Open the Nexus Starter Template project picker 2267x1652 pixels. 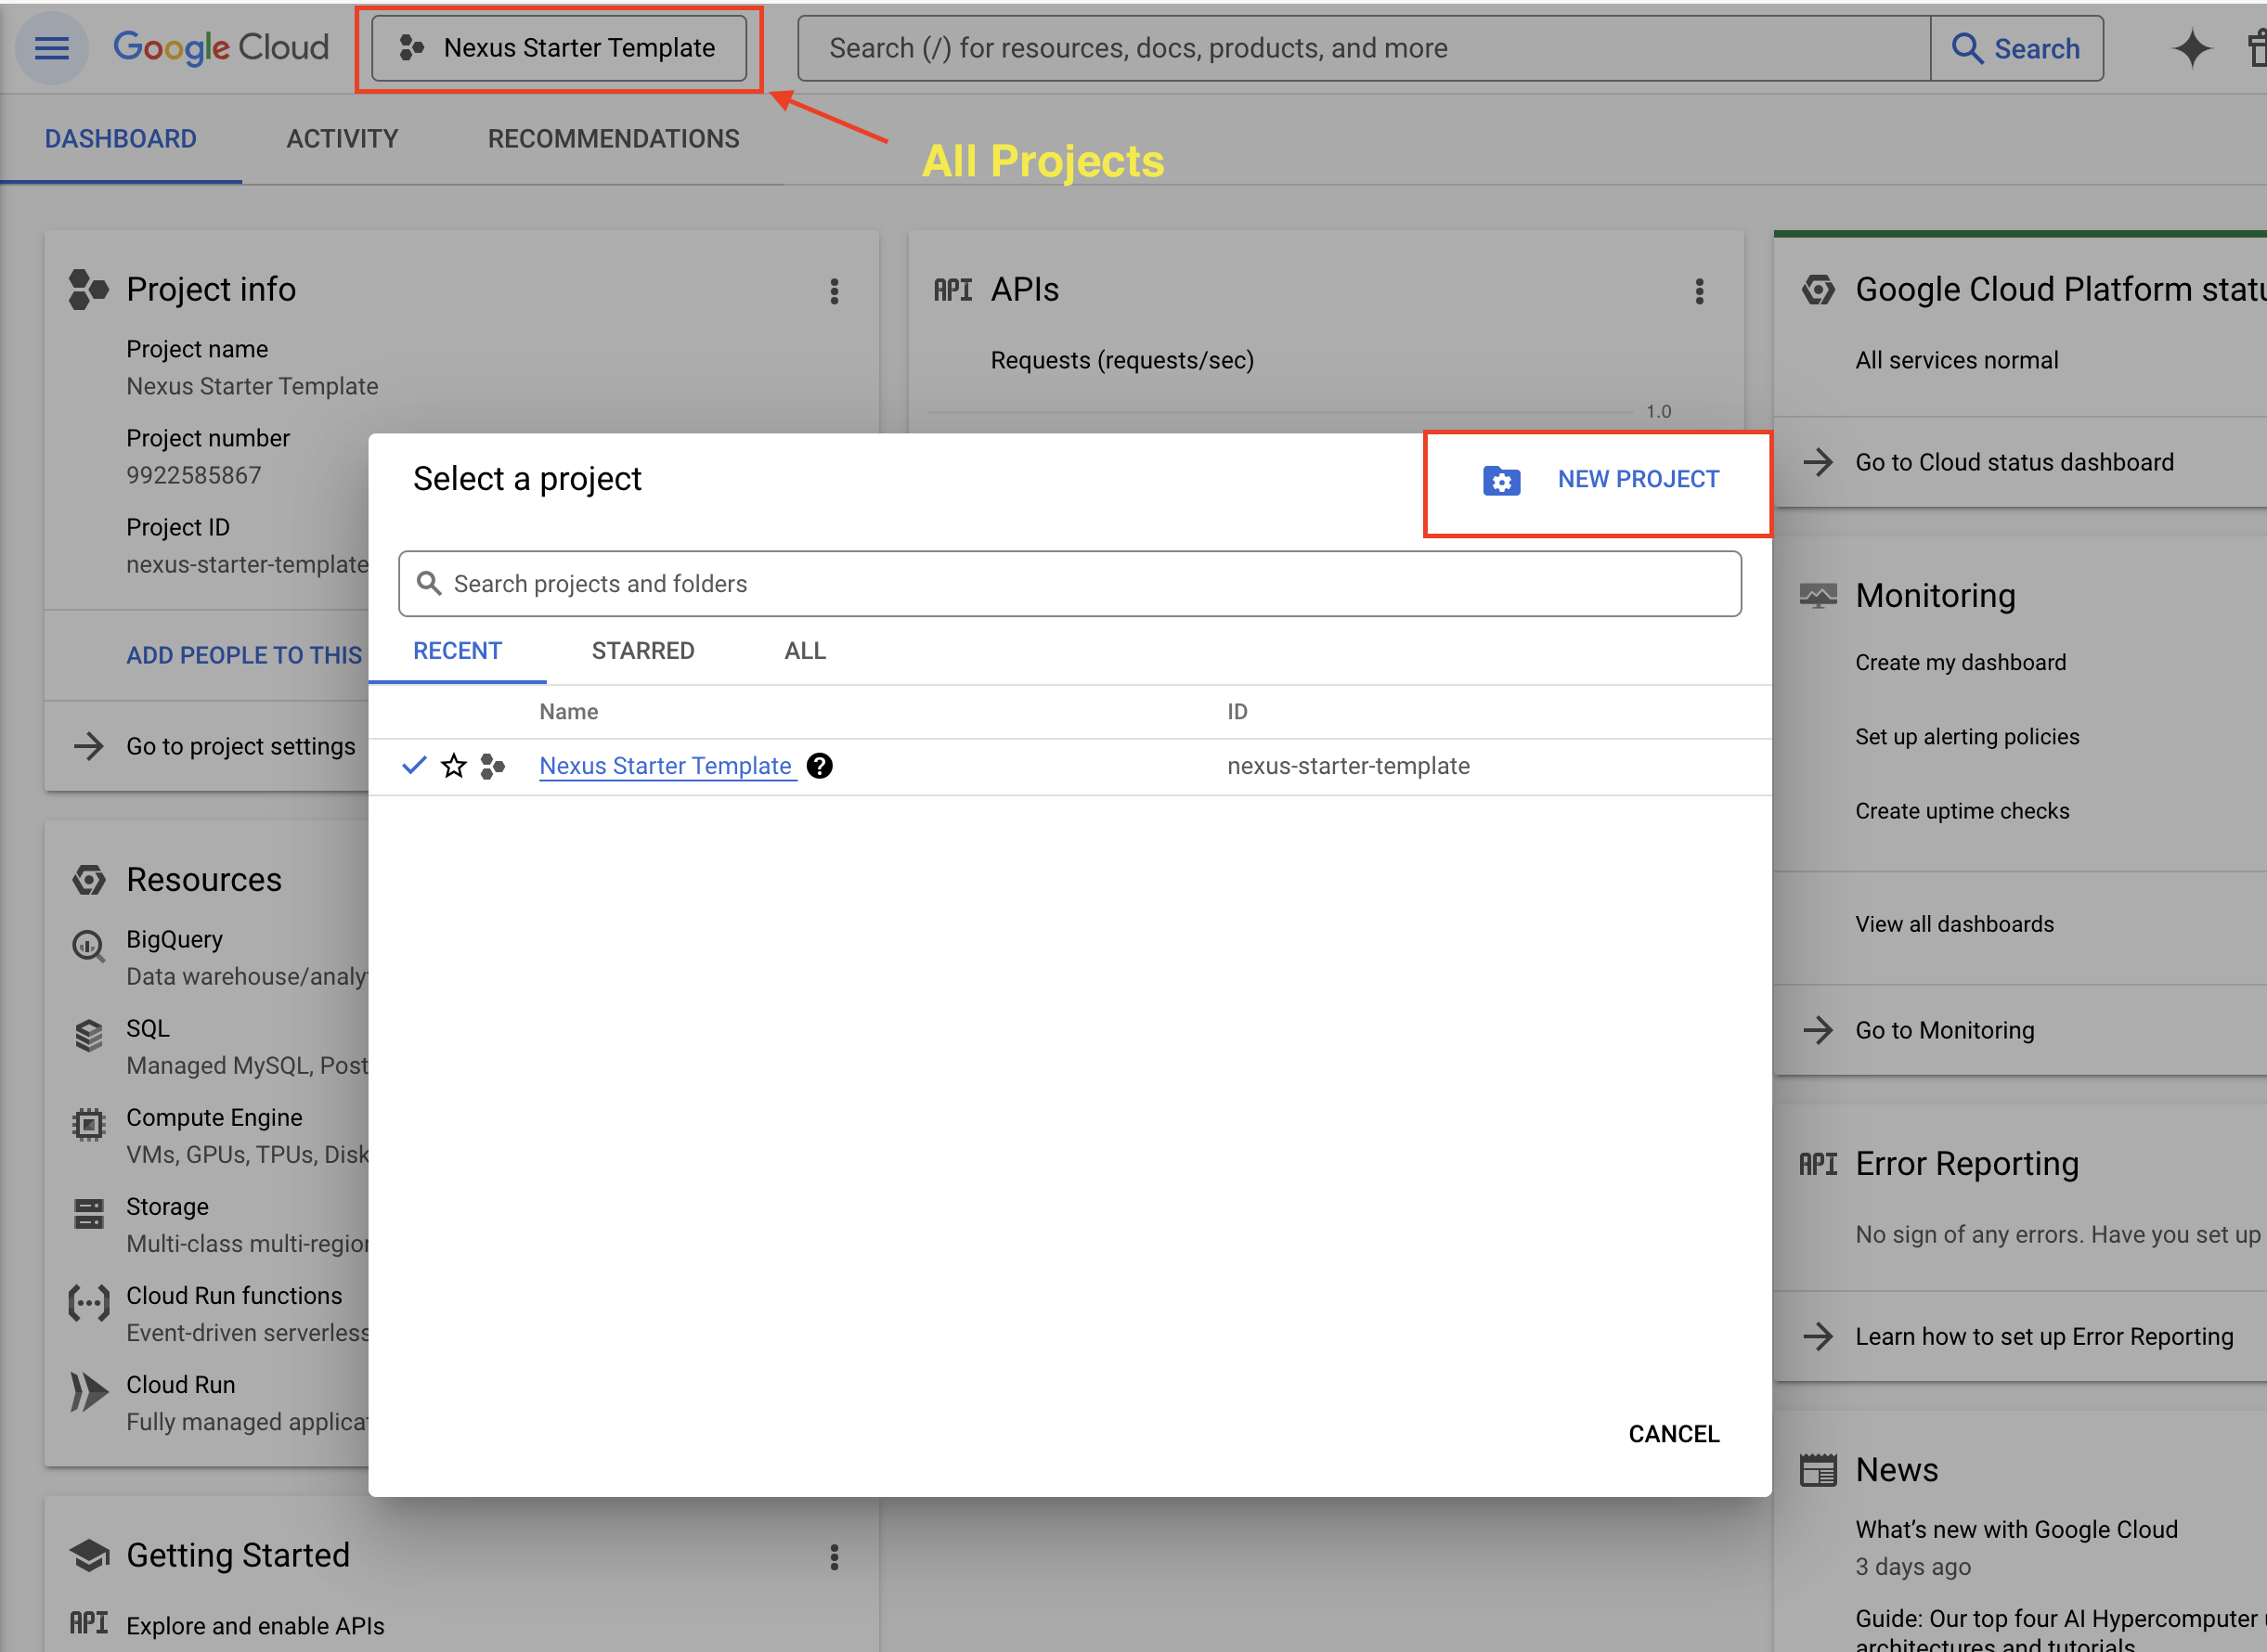coord(559,48)
